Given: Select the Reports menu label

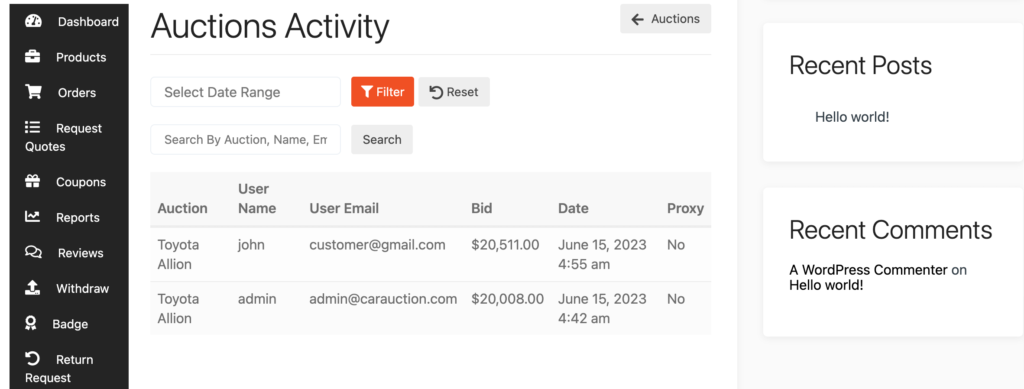Looking at the screenshot, I should [78, 217].
